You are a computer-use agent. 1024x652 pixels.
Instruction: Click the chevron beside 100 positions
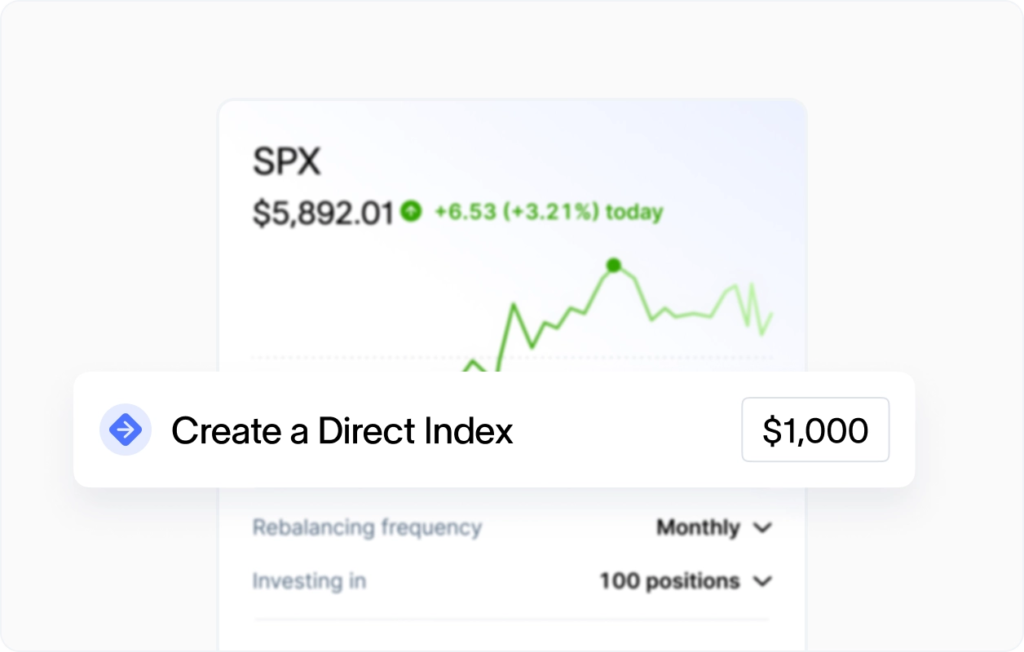[x=763, y=581]
